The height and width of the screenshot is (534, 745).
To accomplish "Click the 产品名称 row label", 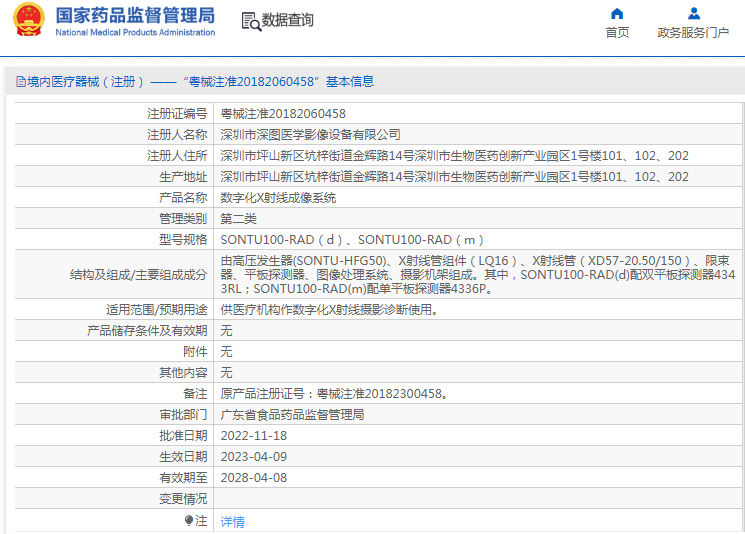I will click(183, 198).
